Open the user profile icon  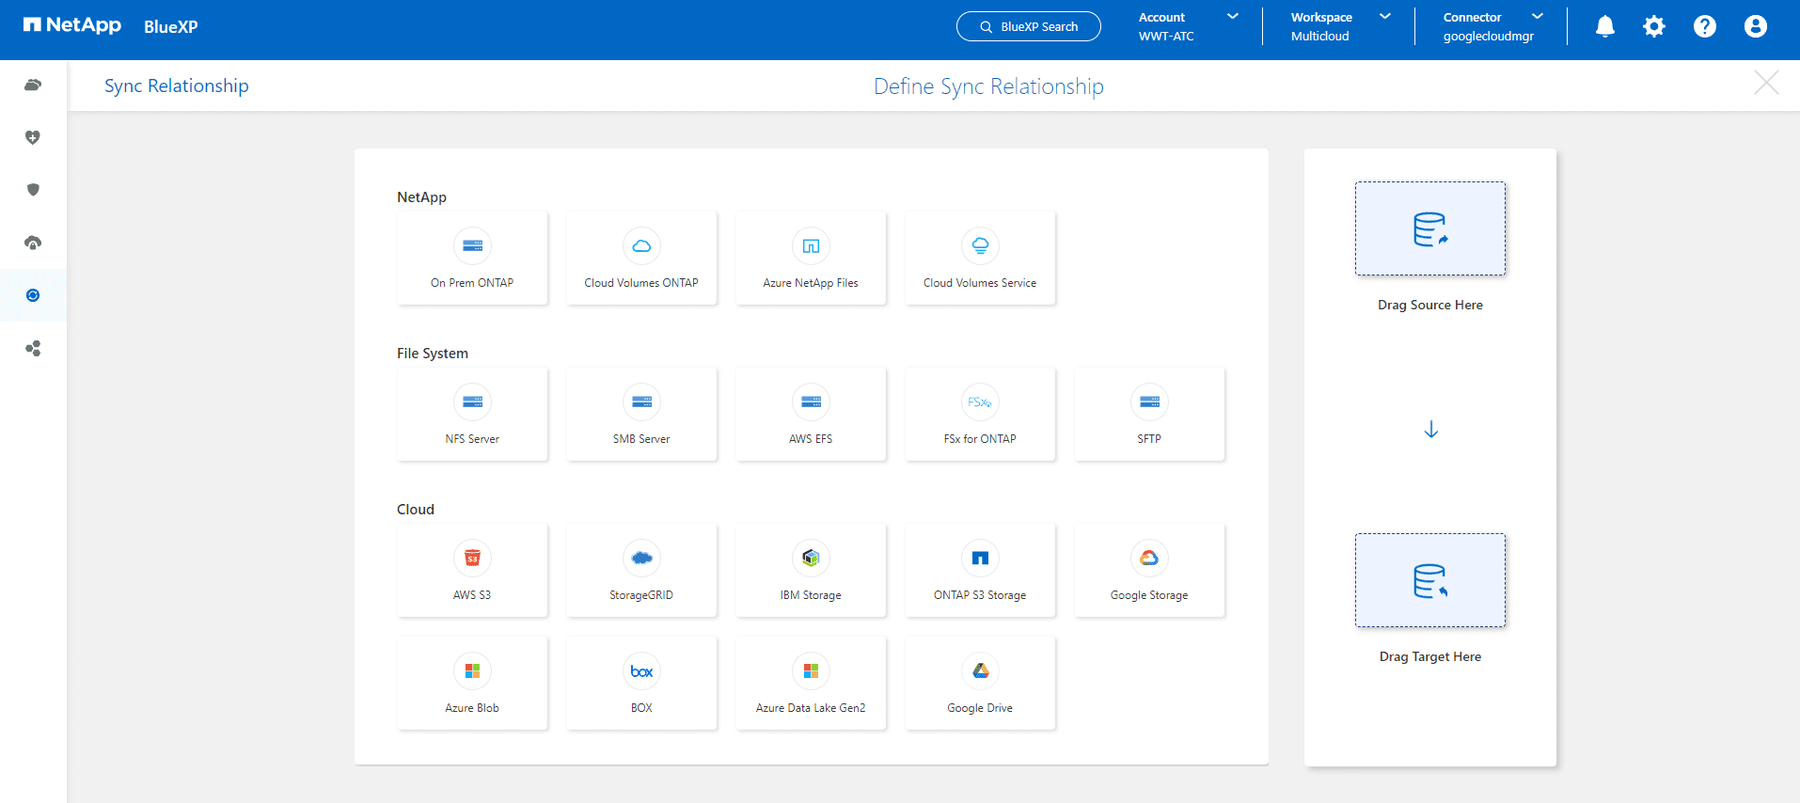tap(1755, 27)
